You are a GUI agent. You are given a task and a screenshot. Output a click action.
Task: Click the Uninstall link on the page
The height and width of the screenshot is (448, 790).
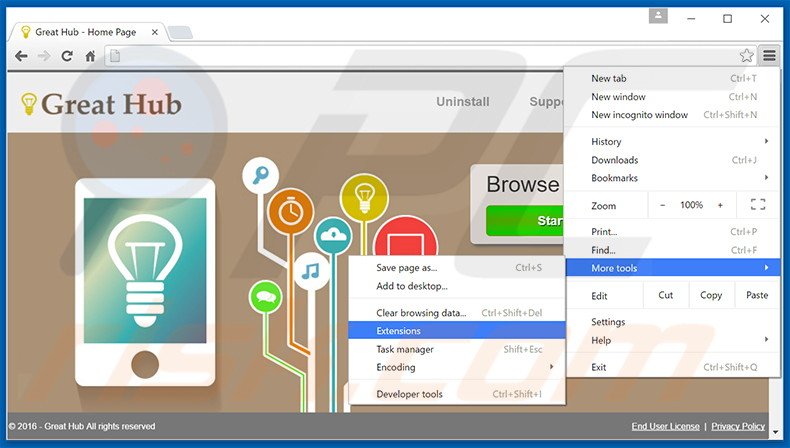463,101
